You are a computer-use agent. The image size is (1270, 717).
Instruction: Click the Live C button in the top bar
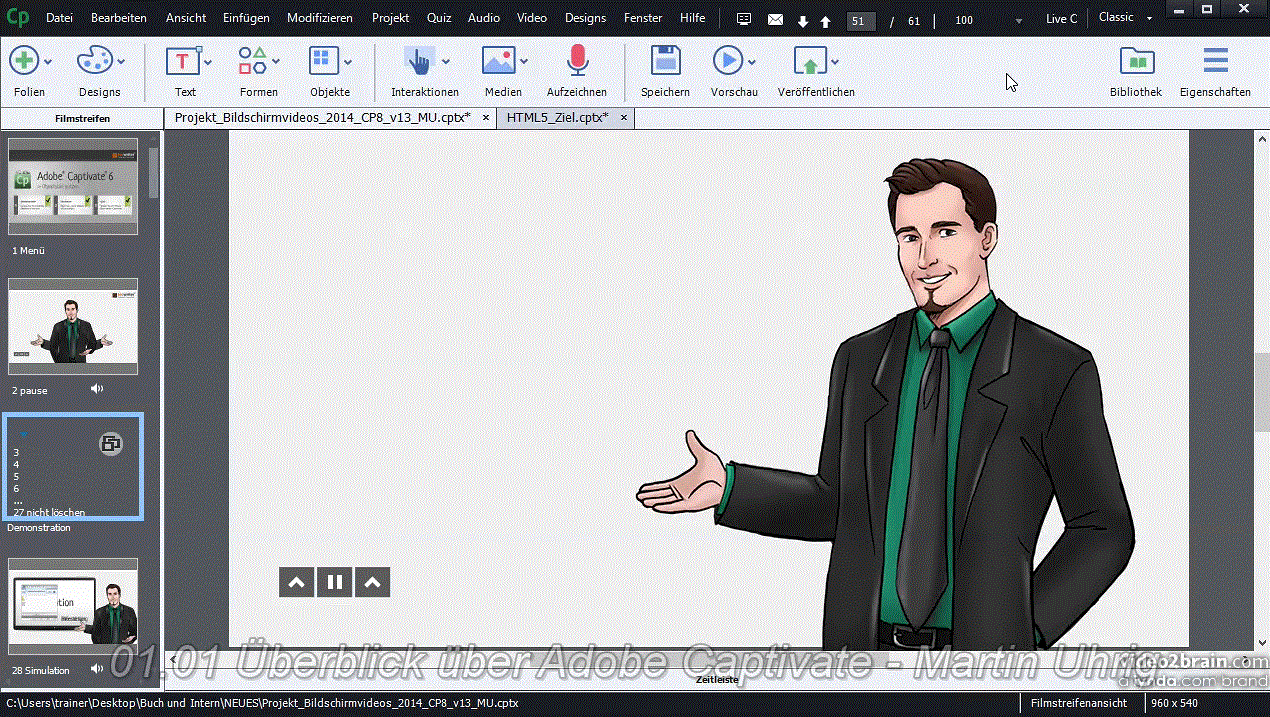(x=1062, y=19)
